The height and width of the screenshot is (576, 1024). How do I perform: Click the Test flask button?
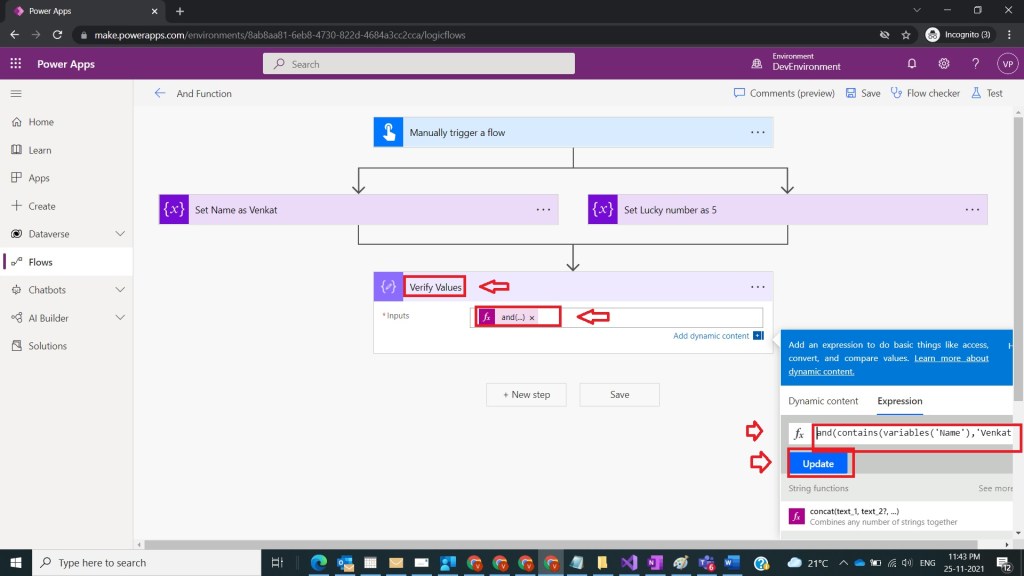pos(986,93)
